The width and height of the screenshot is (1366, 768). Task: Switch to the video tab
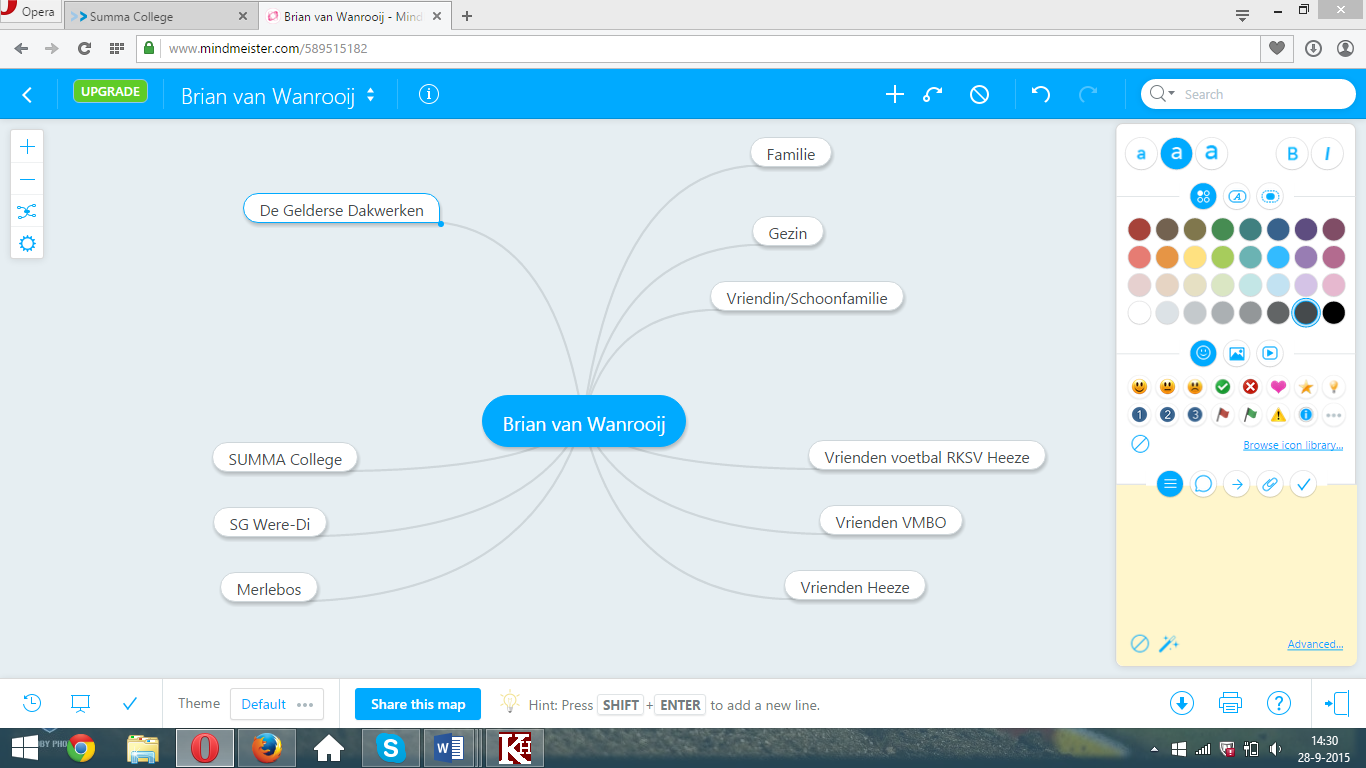coord(1269,353)
